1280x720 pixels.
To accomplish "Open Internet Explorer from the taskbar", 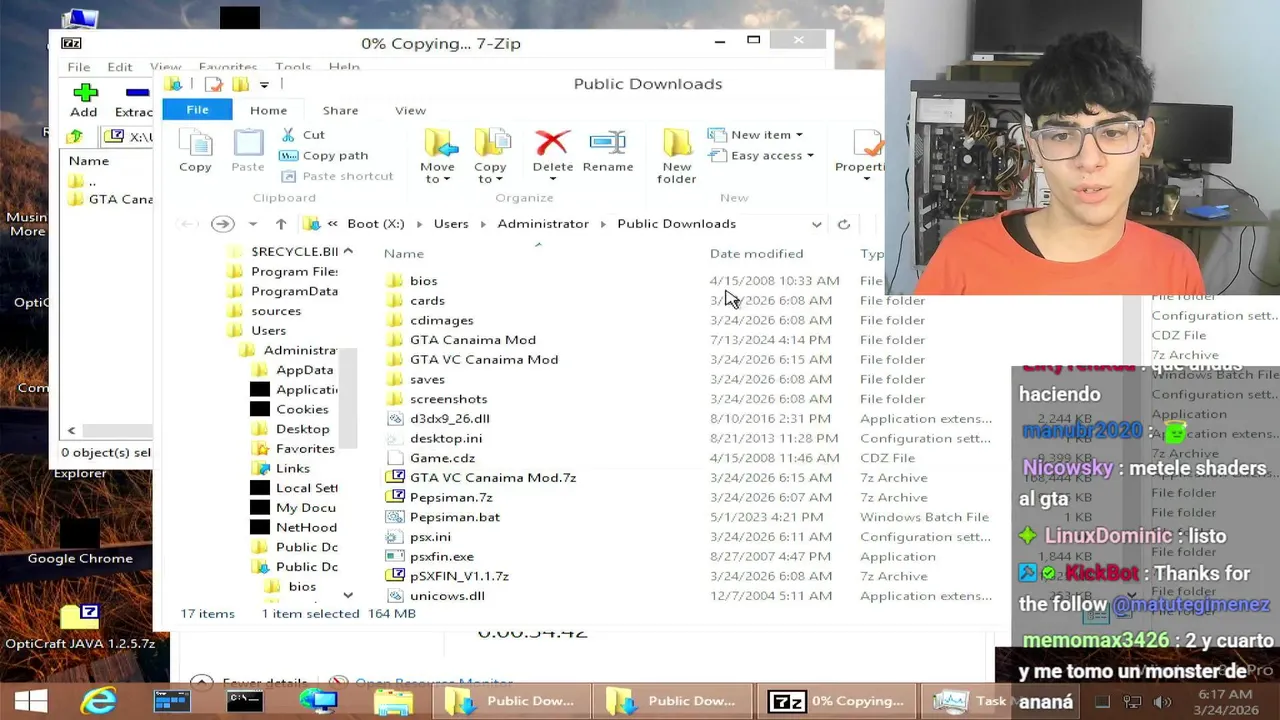I will [x=98, y=701].
